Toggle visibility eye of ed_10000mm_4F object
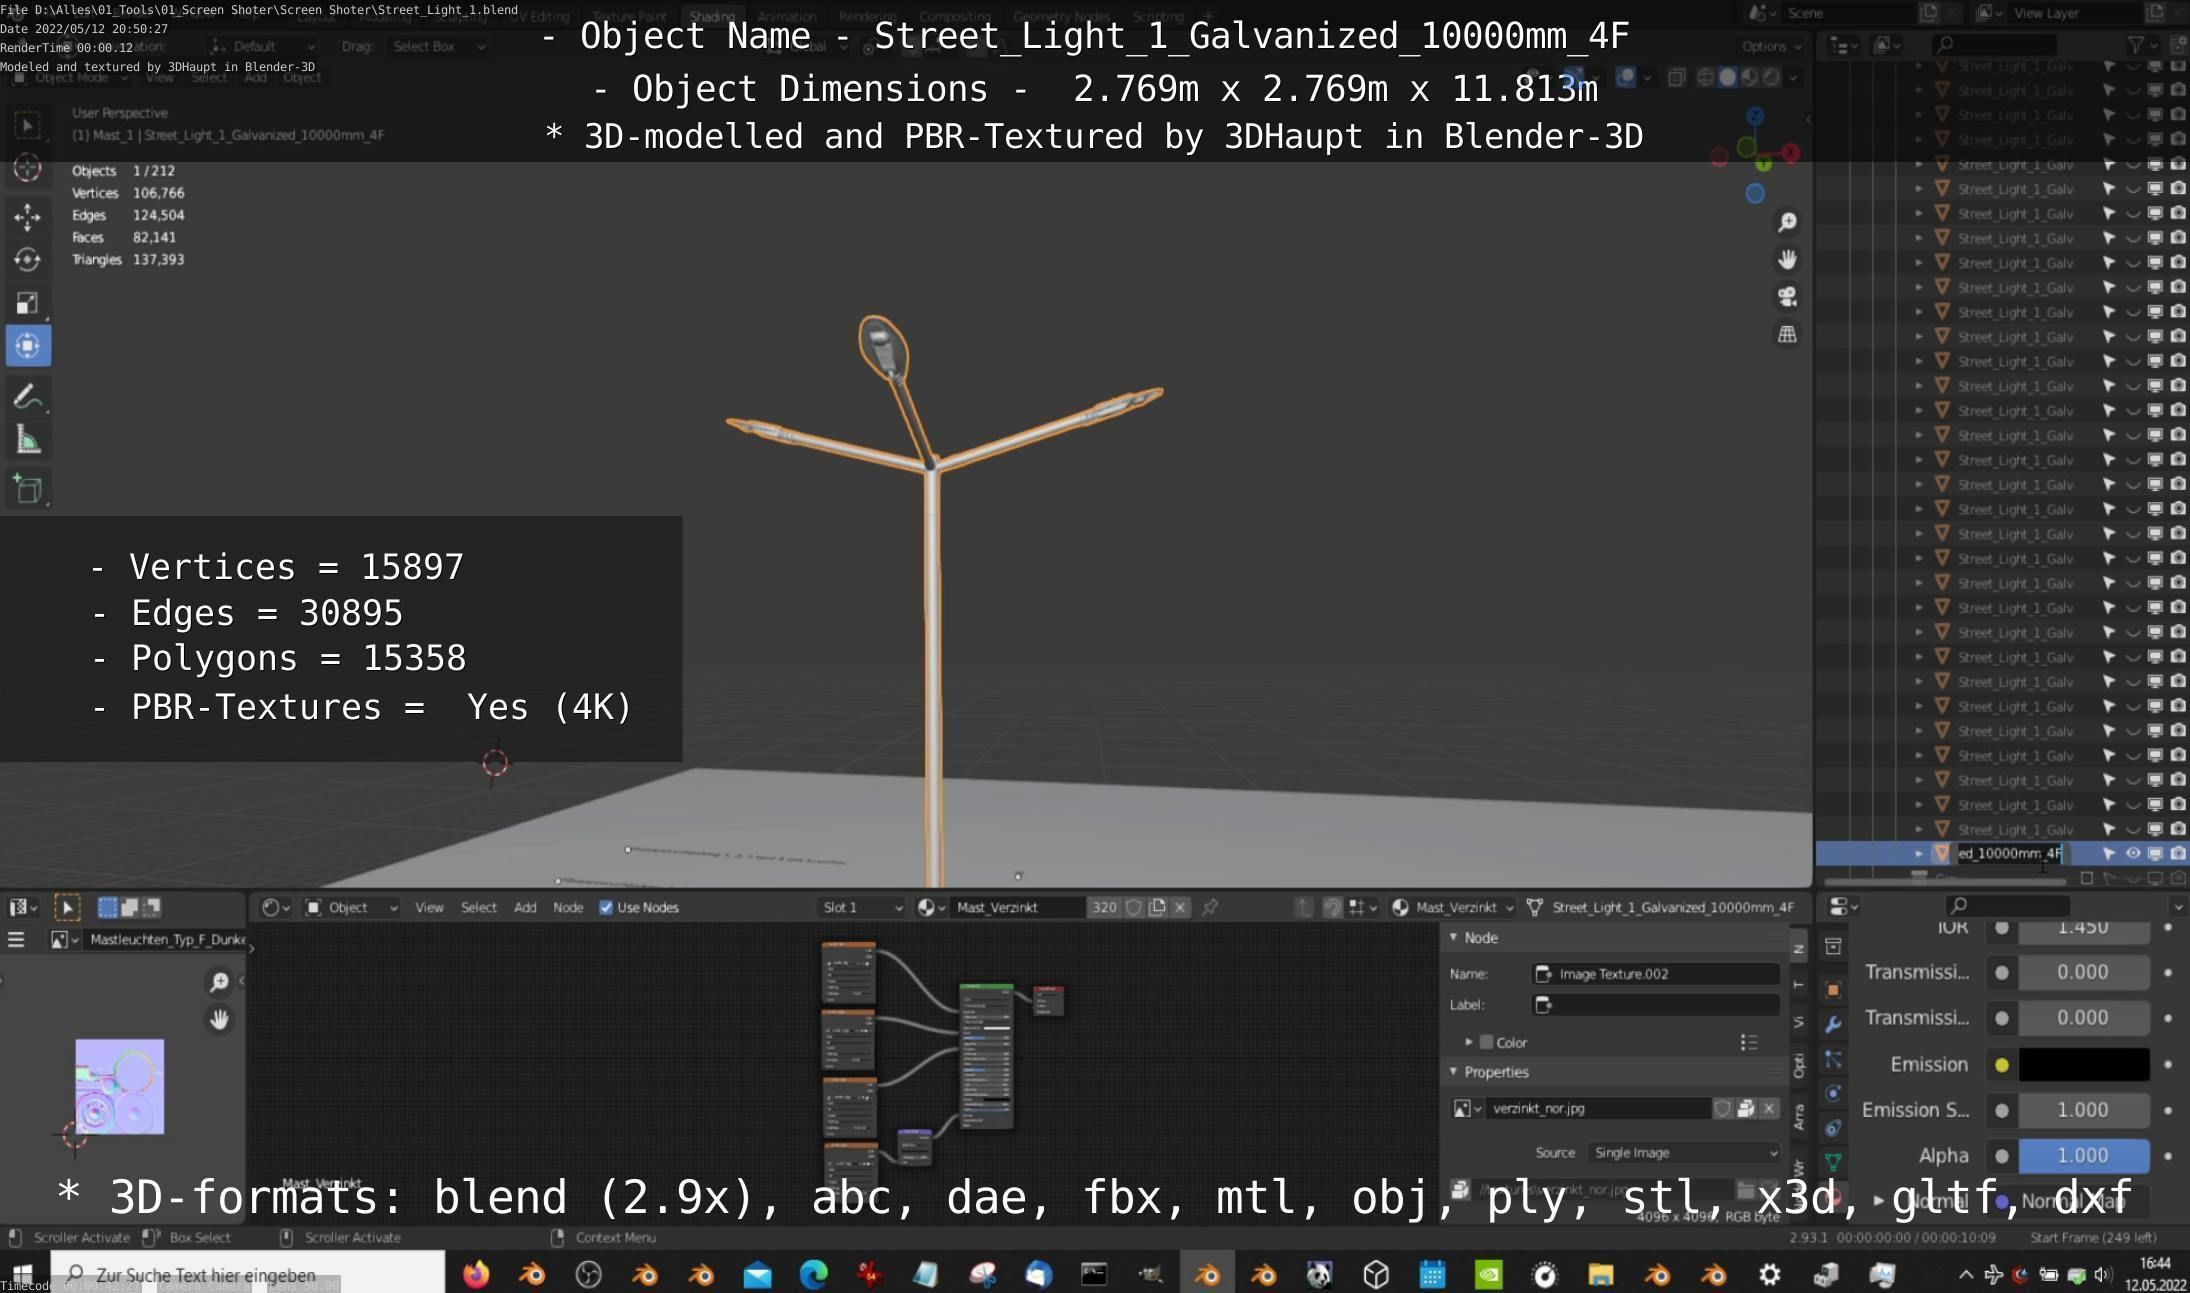 pyautogui.click(x=2132, y=853)
